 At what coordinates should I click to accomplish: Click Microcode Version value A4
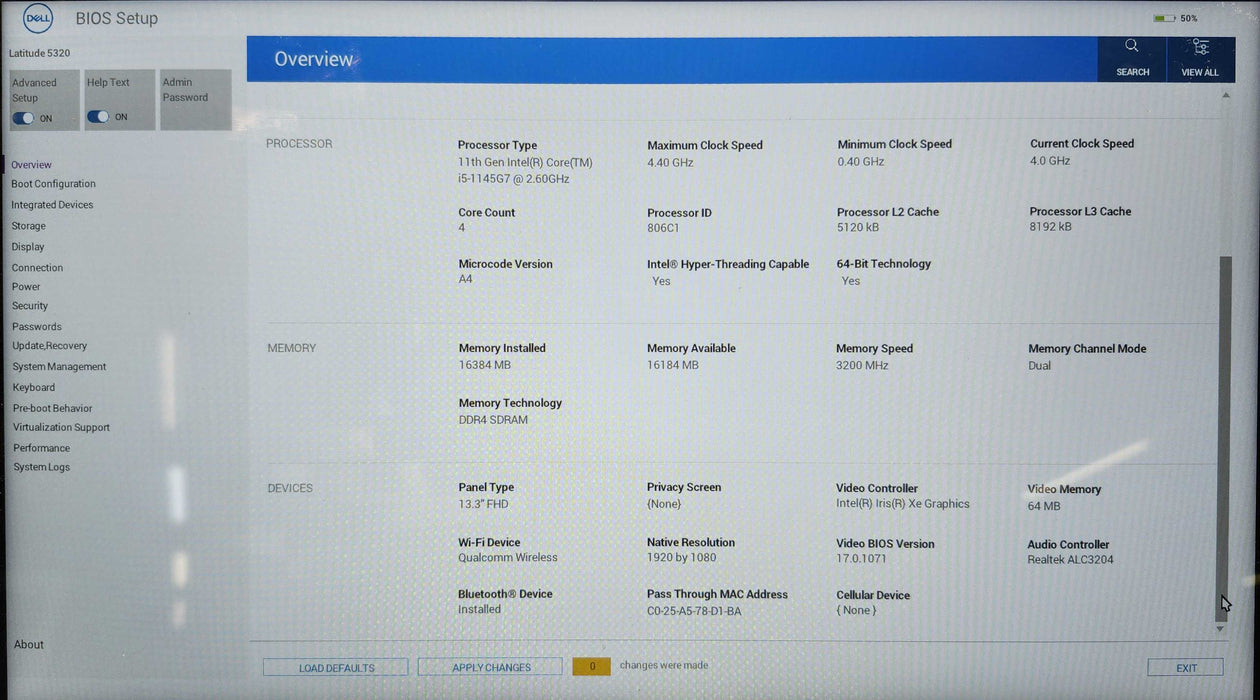click(x=465, y=279)
